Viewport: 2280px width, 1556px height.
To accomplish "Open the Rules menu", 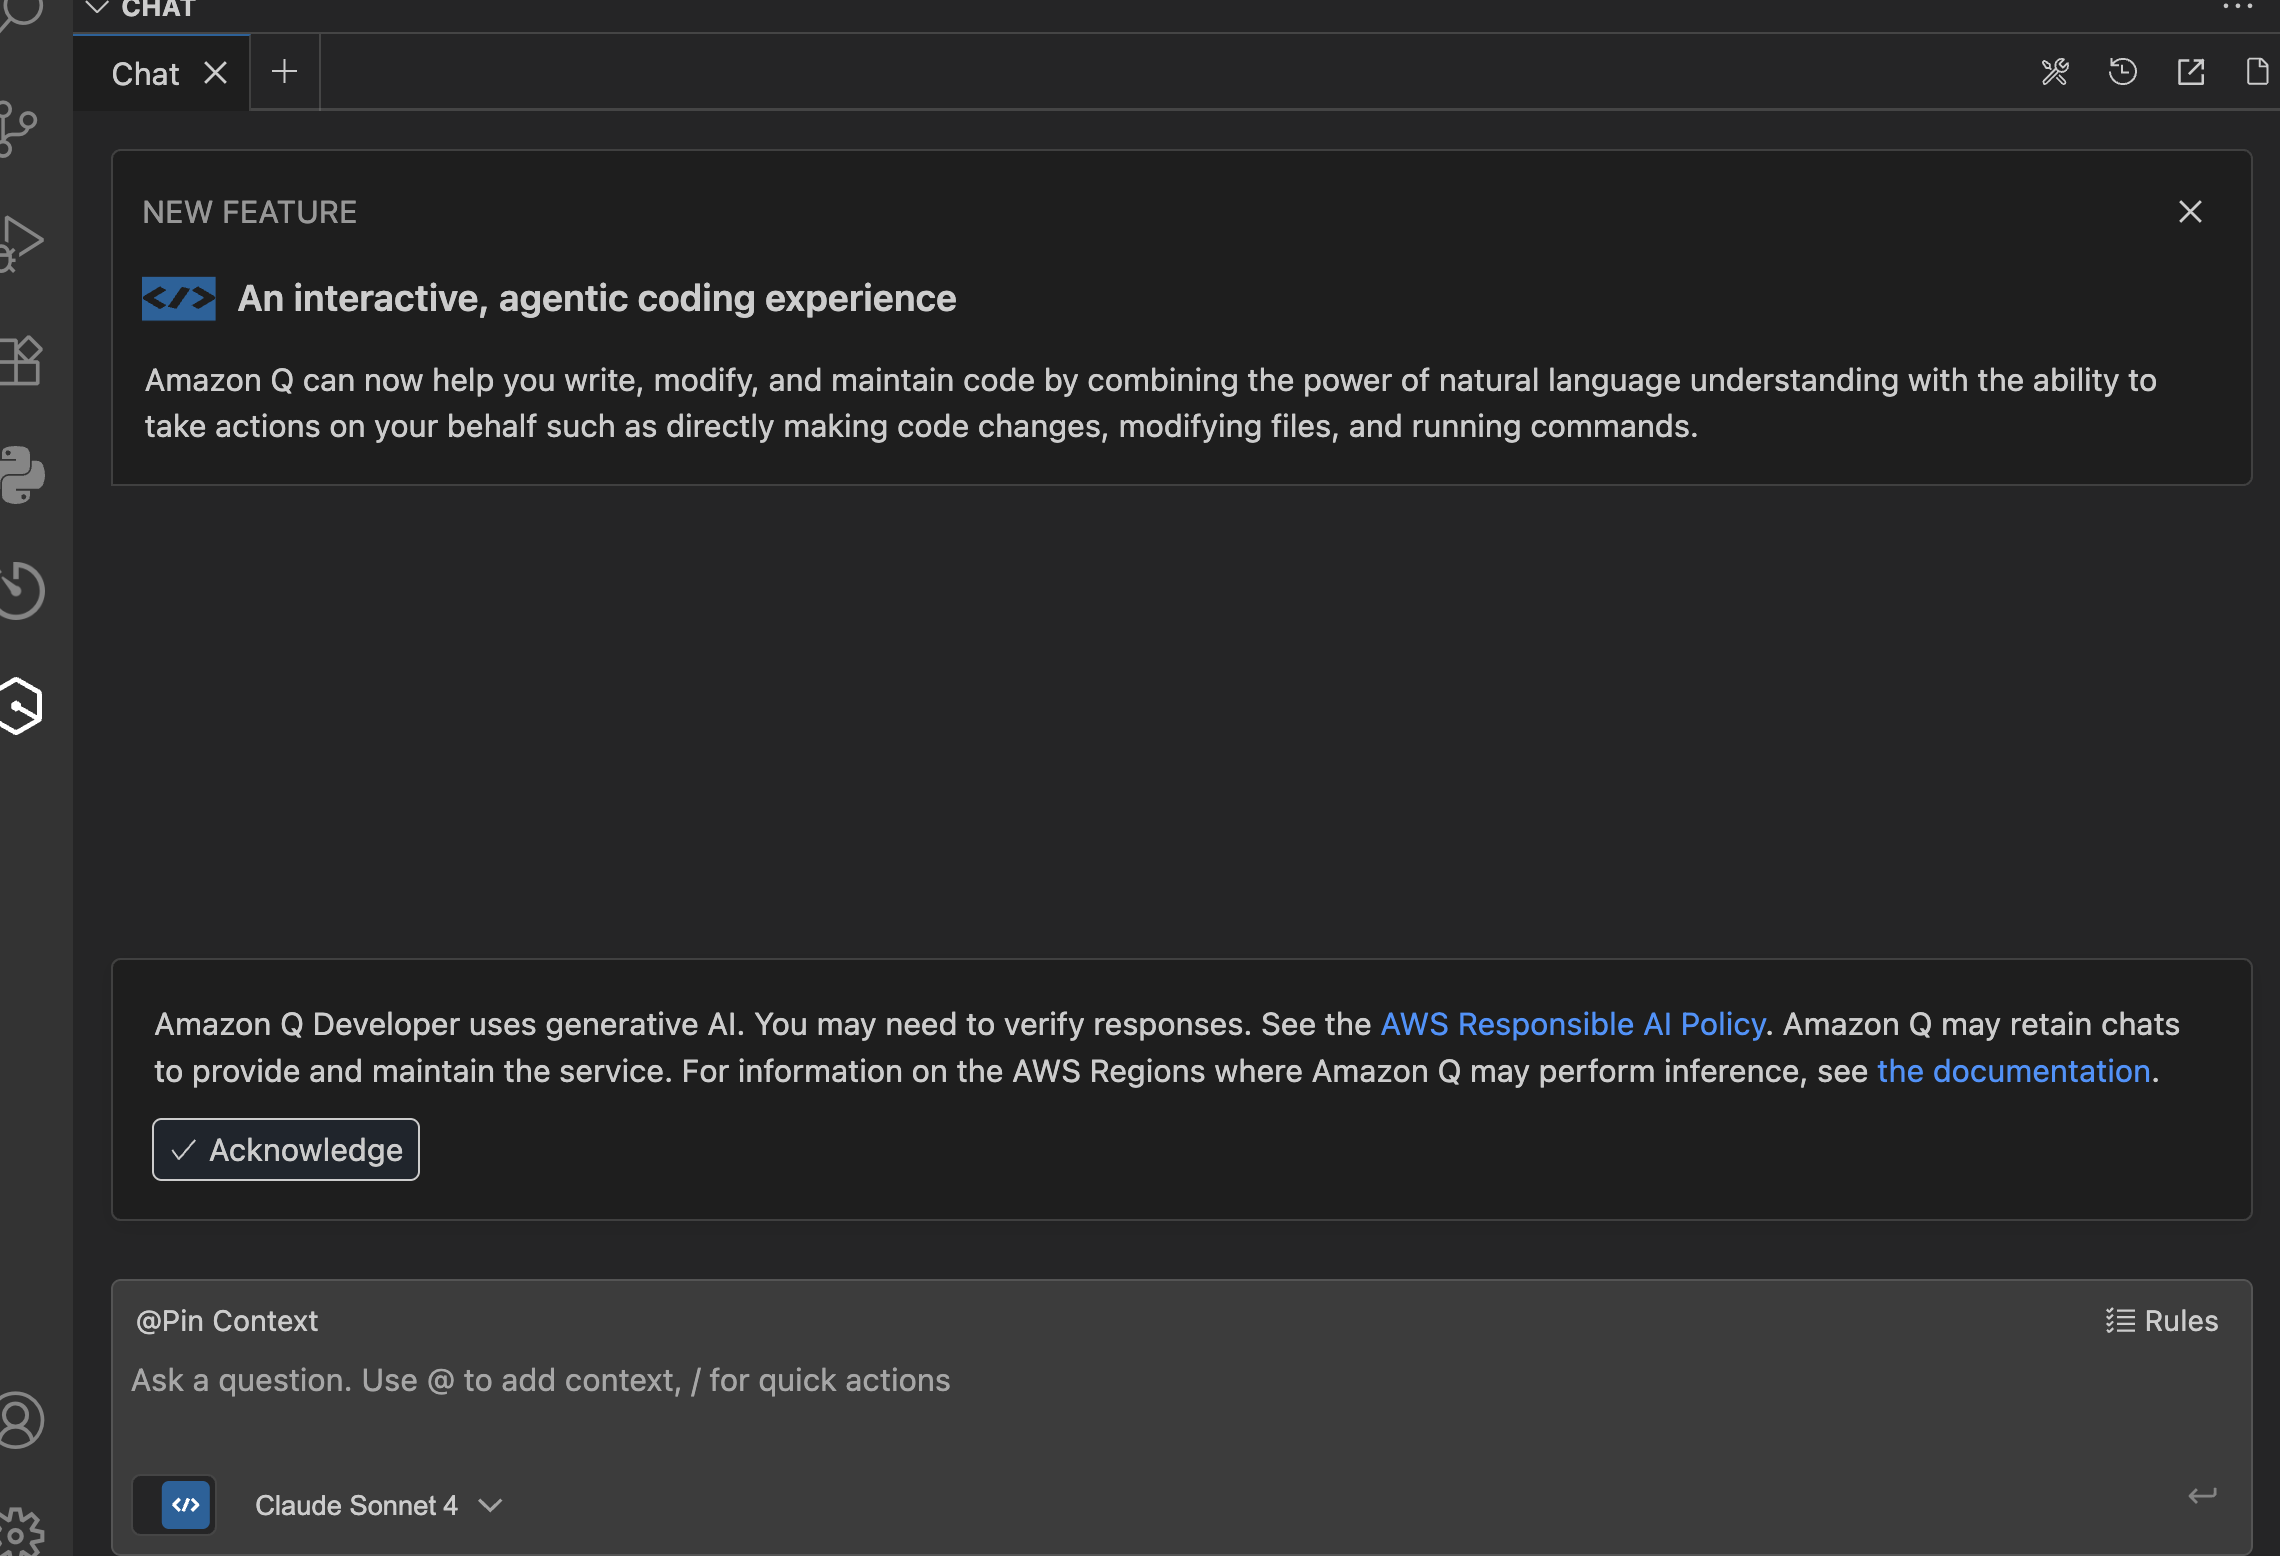I will (2161, 1321).
